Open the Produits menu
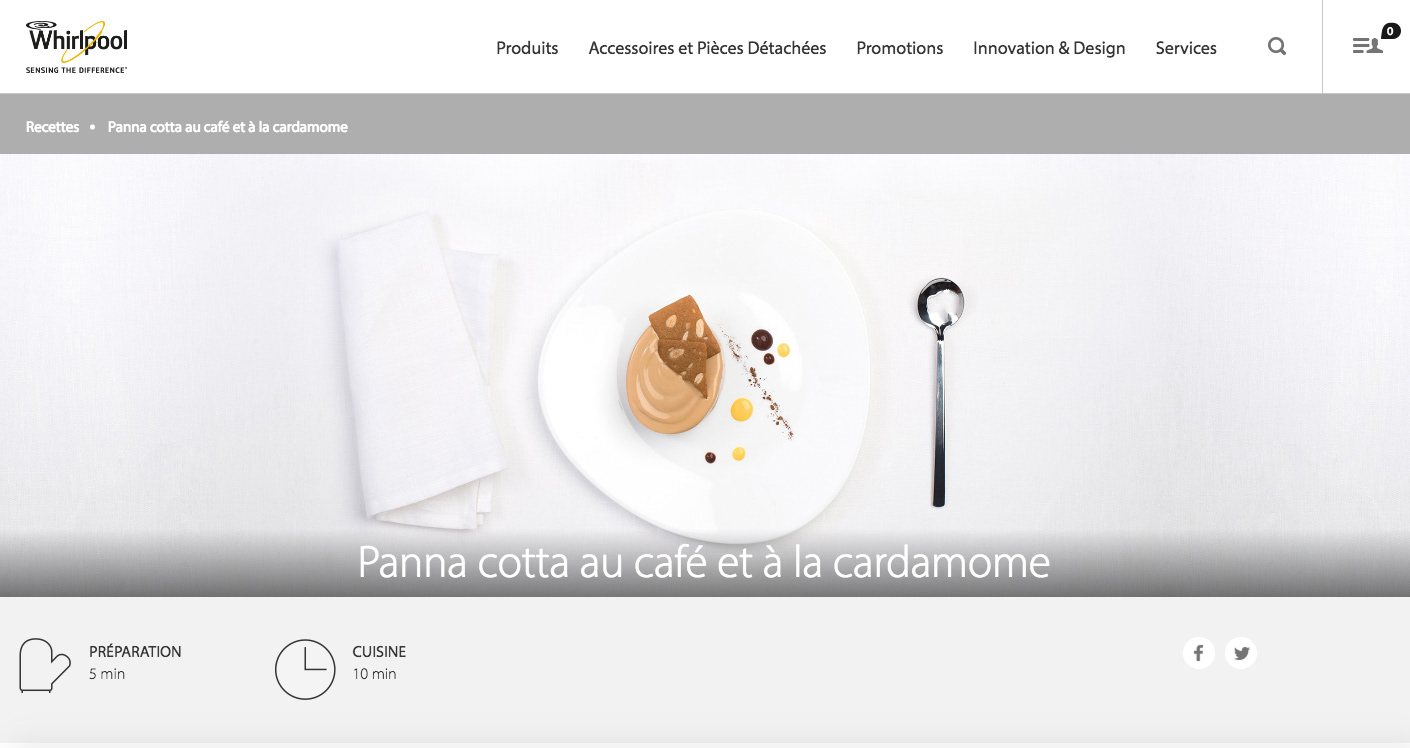Viewport: 1410px width, 748px height. 527,48
